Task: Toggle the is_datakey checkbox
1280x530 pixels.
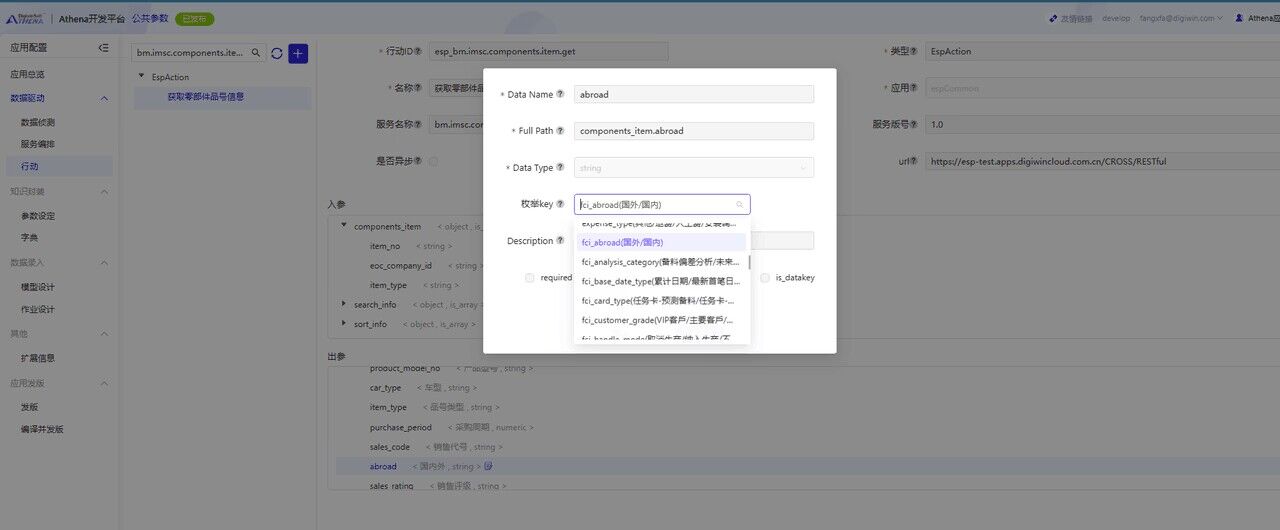Action: point(765,278)
